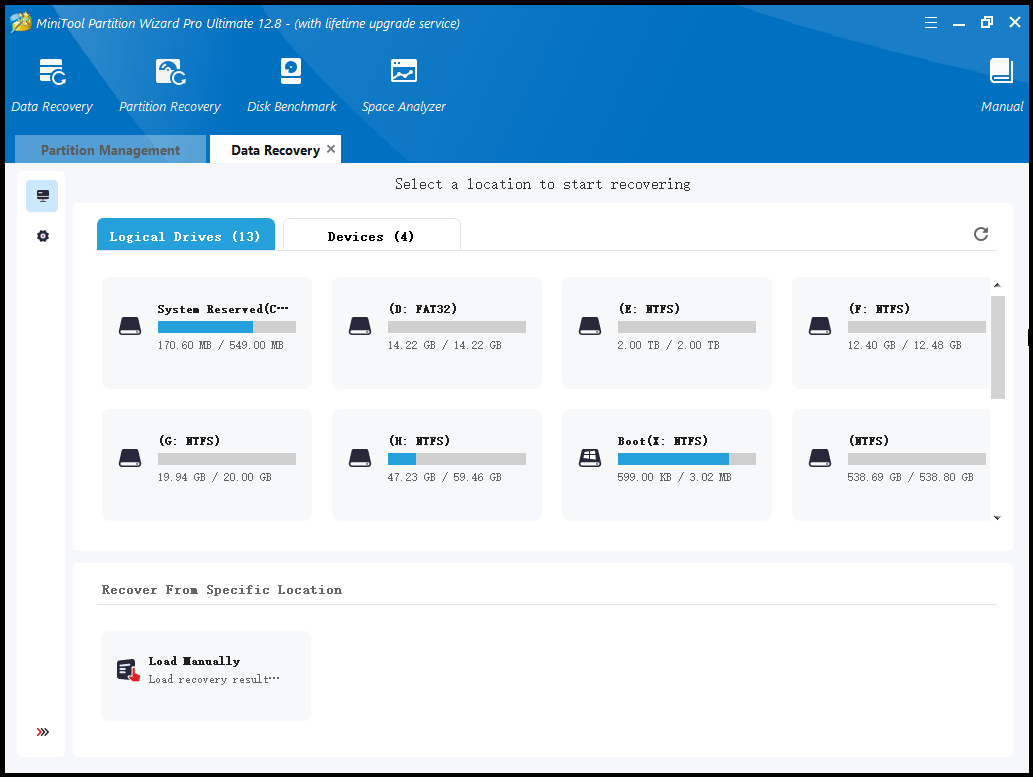Click the MiniTool app logo icon
Image resolution: width=1033 pixels, height=777 pixels.
click(x=21, y=22)
